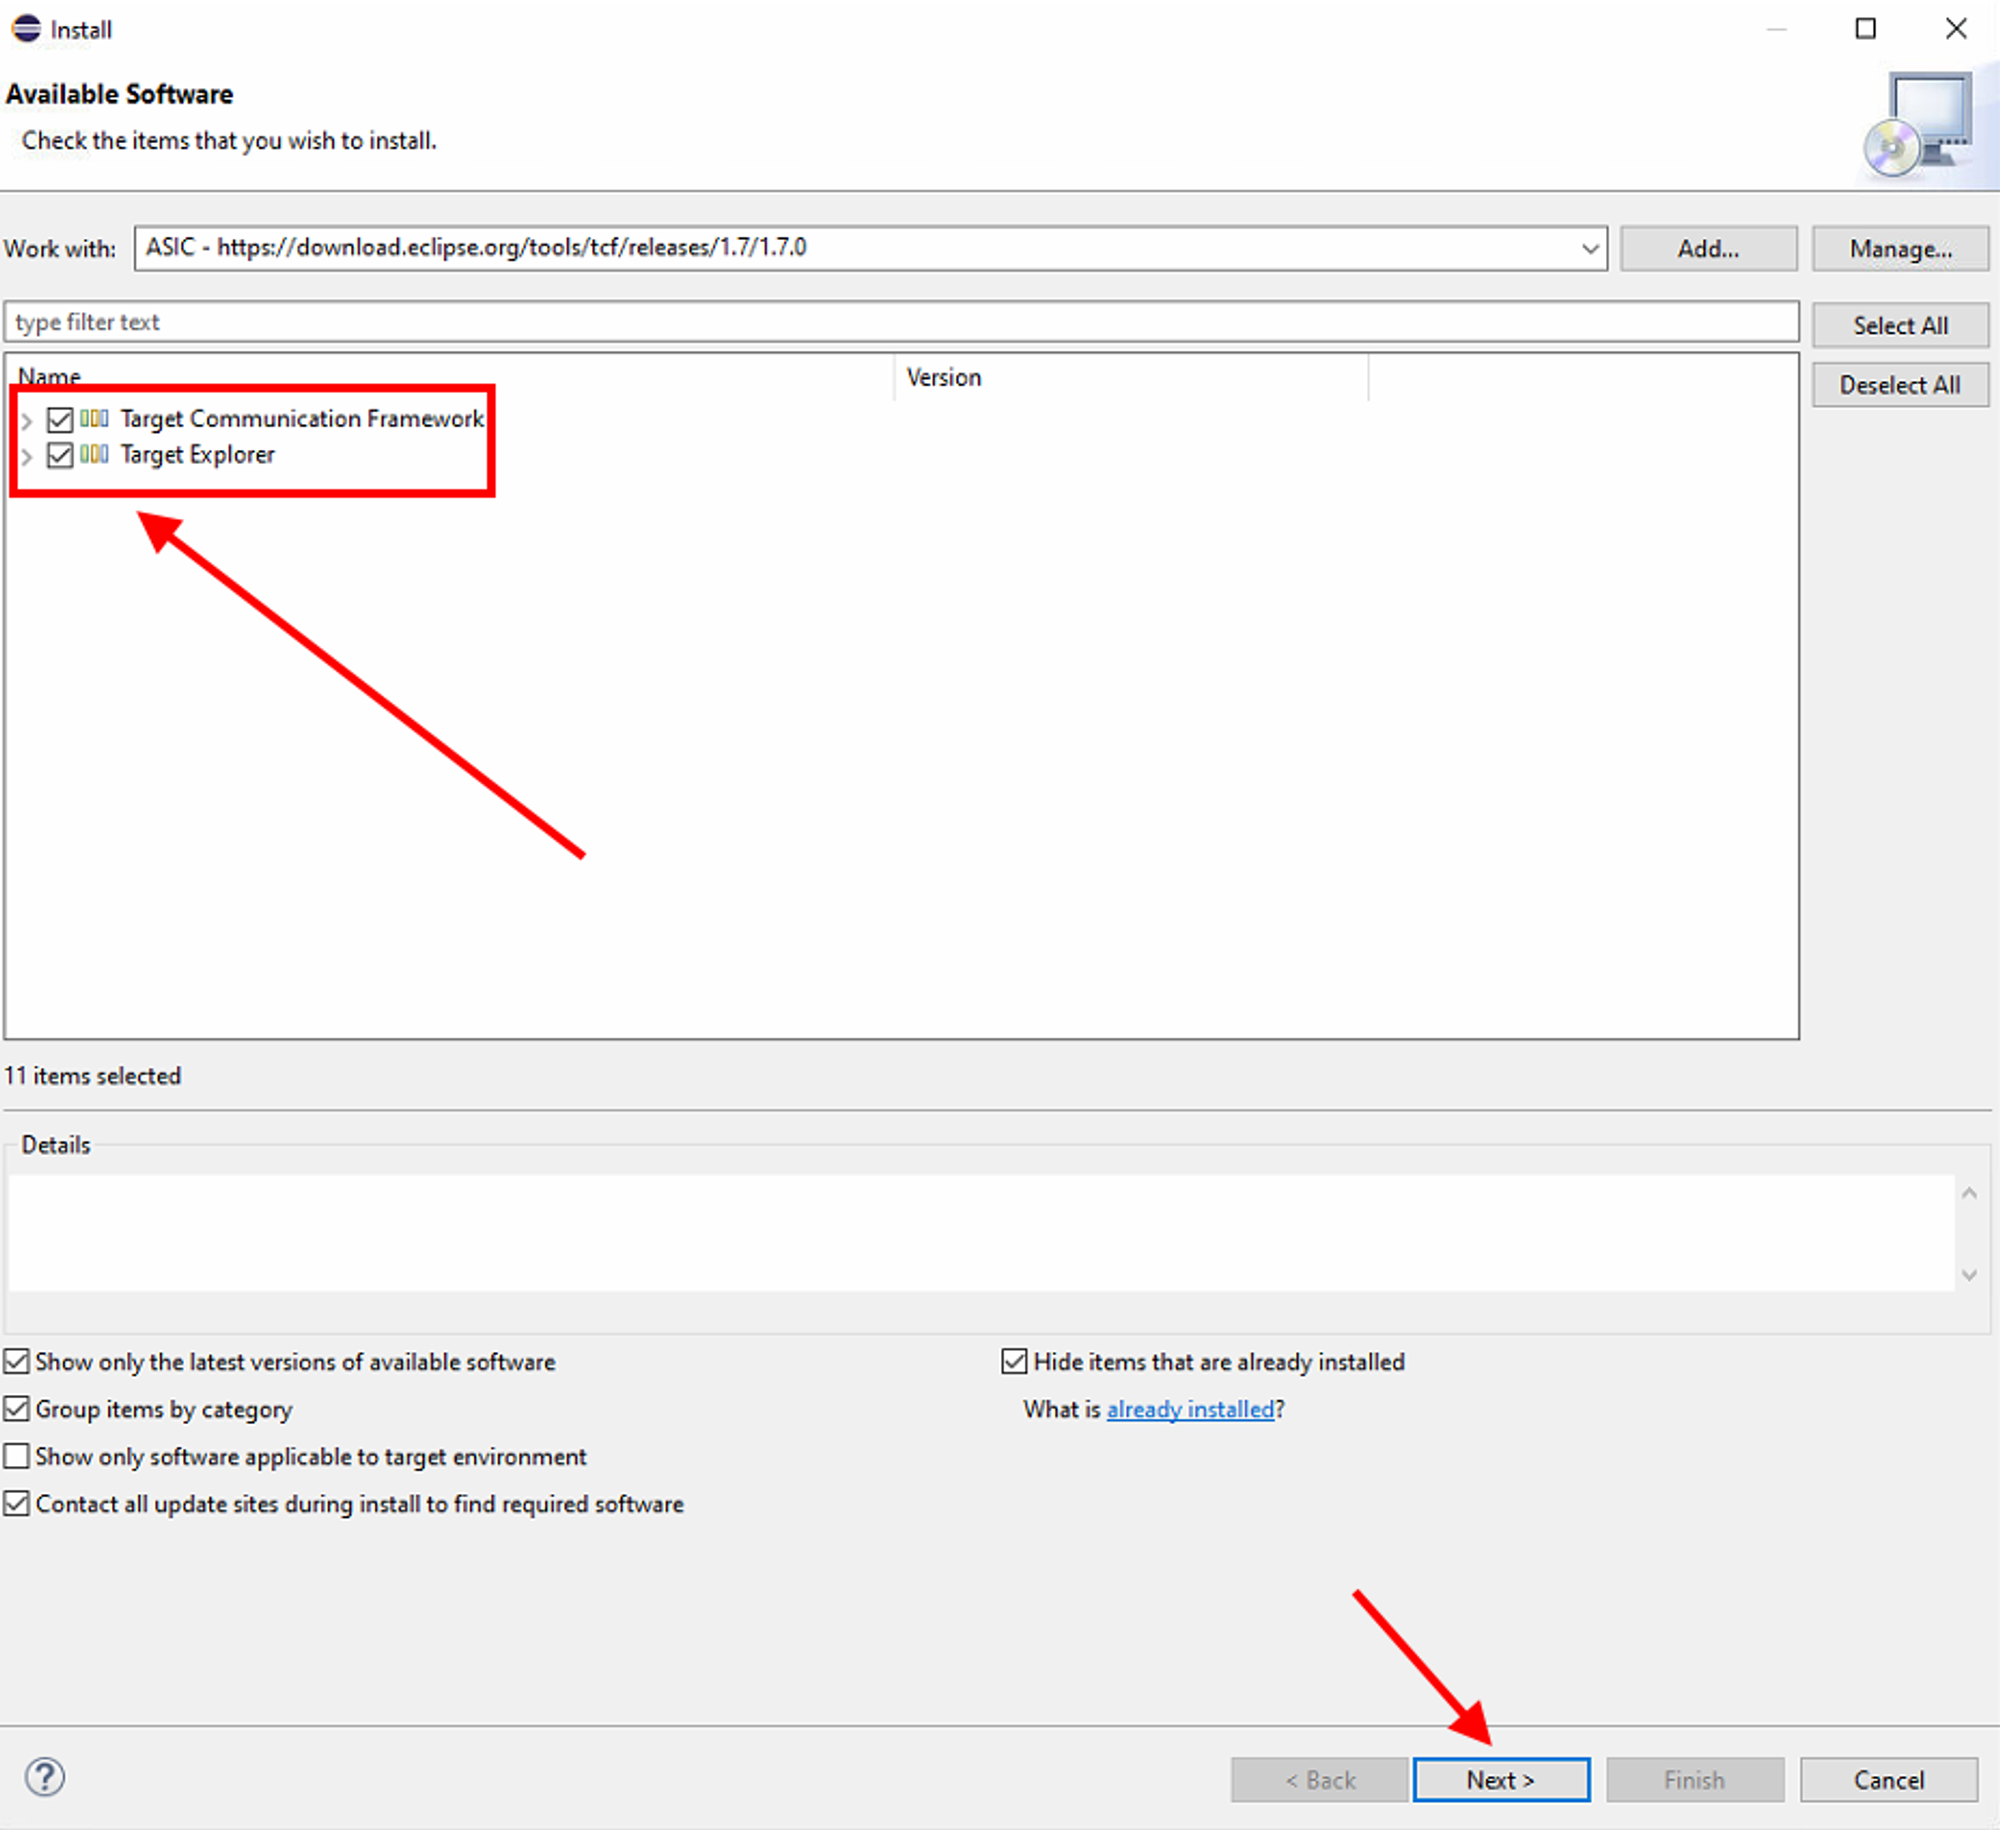The image size is (2000, 1830).
Task: Maximize the Install dialog window
Action: pos(1865,29)
